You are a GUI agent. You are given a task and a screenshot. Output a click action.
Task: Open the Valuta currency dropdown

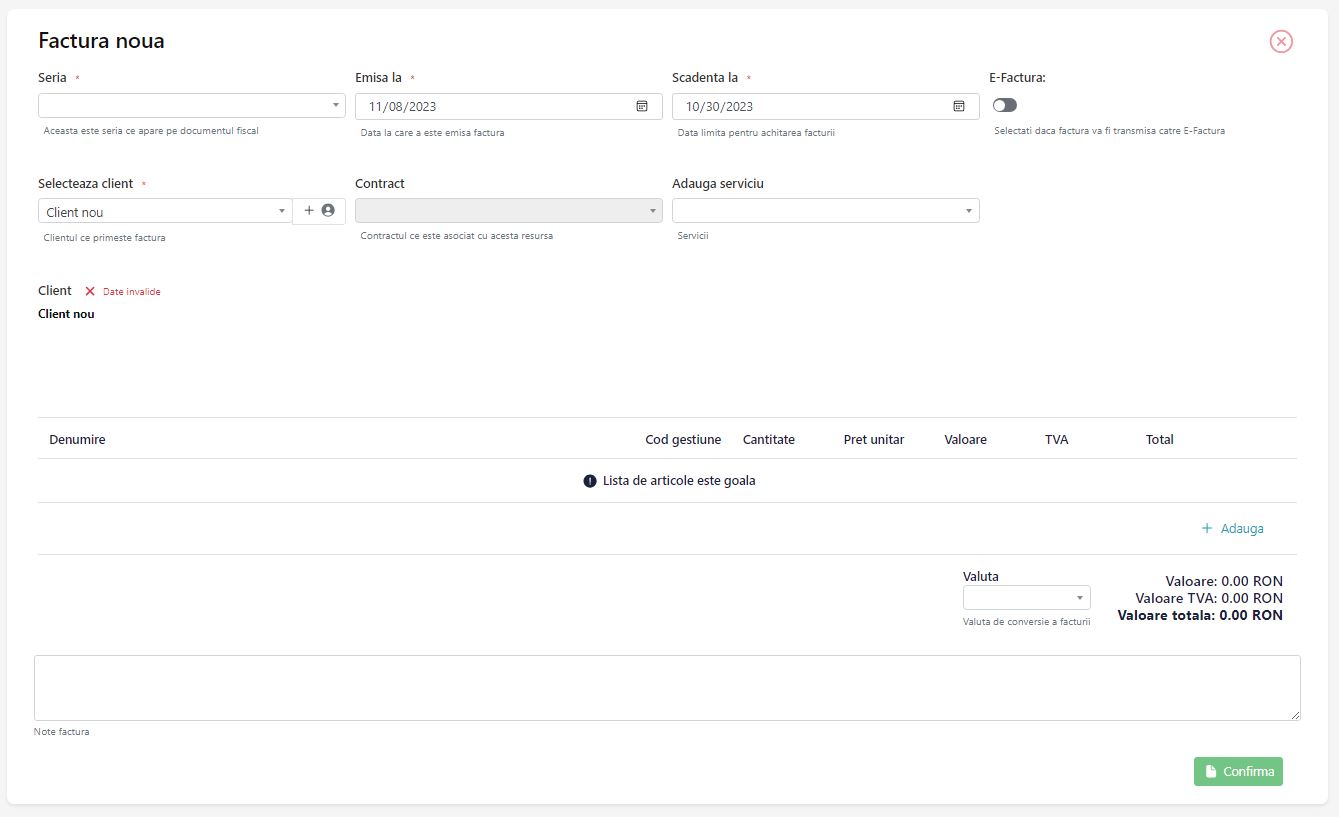pos(1027,597)
